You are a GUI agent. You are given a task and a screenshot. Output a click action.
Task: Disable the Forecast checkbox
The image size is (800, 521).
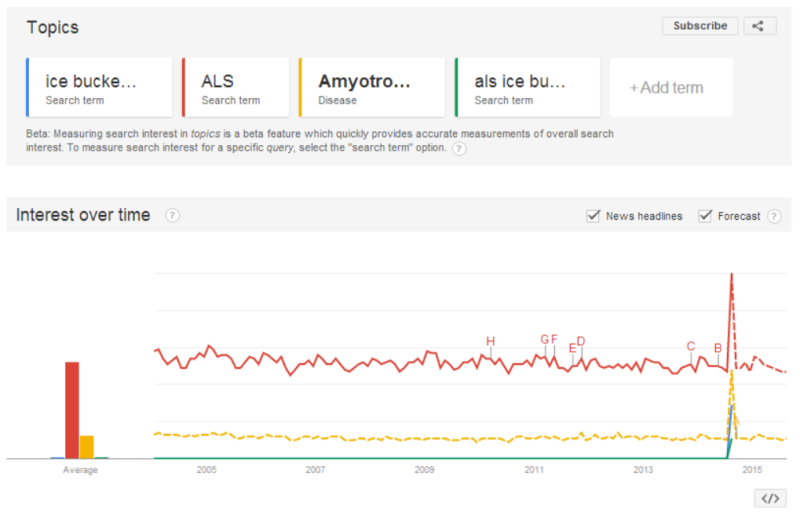[x=706, y=216]
